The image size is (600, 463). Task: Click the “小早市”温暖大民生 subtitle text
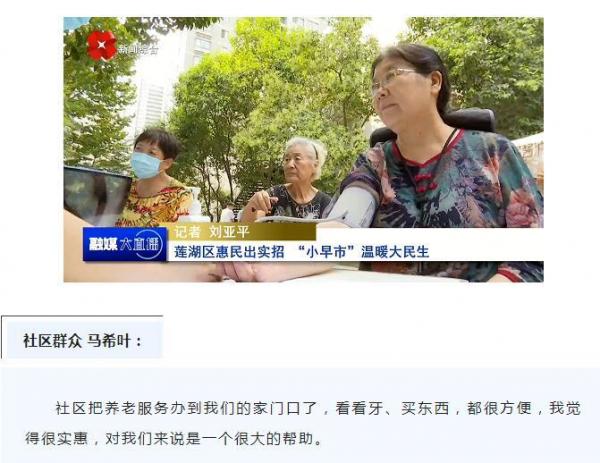coord(363,252)
